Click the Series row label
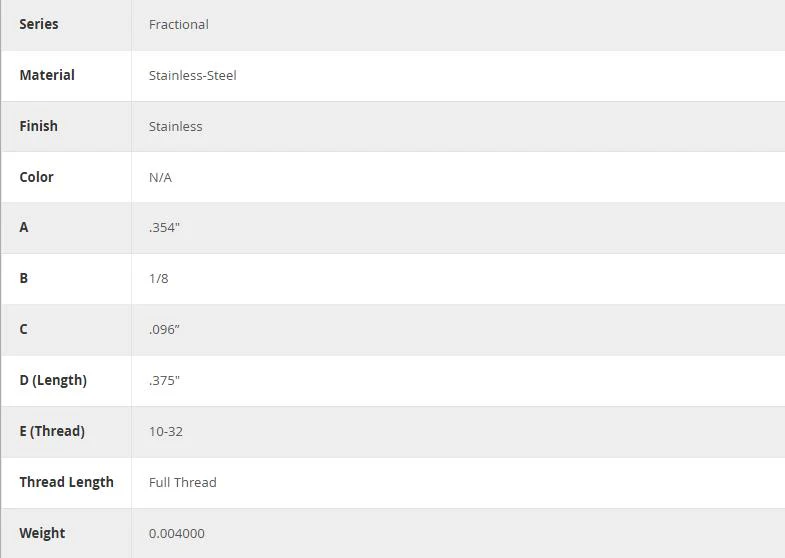 tap(39, 24)
